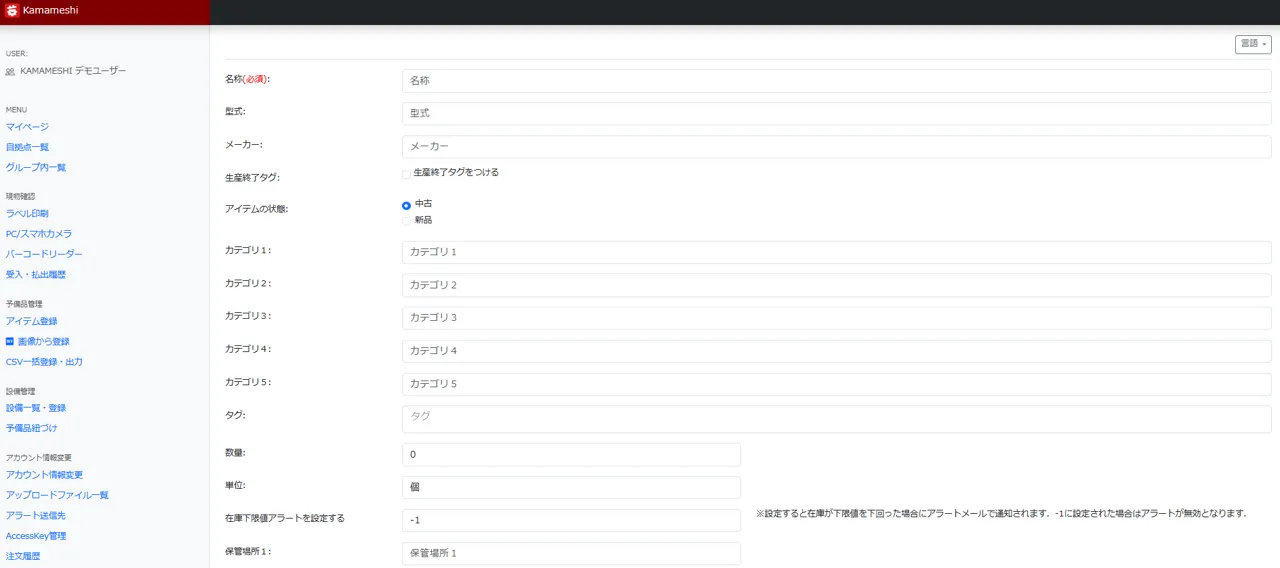The height and width of the screenshot is (568, 1280).
Task: Go to グループ内一覧
Action: pos(36,167)
